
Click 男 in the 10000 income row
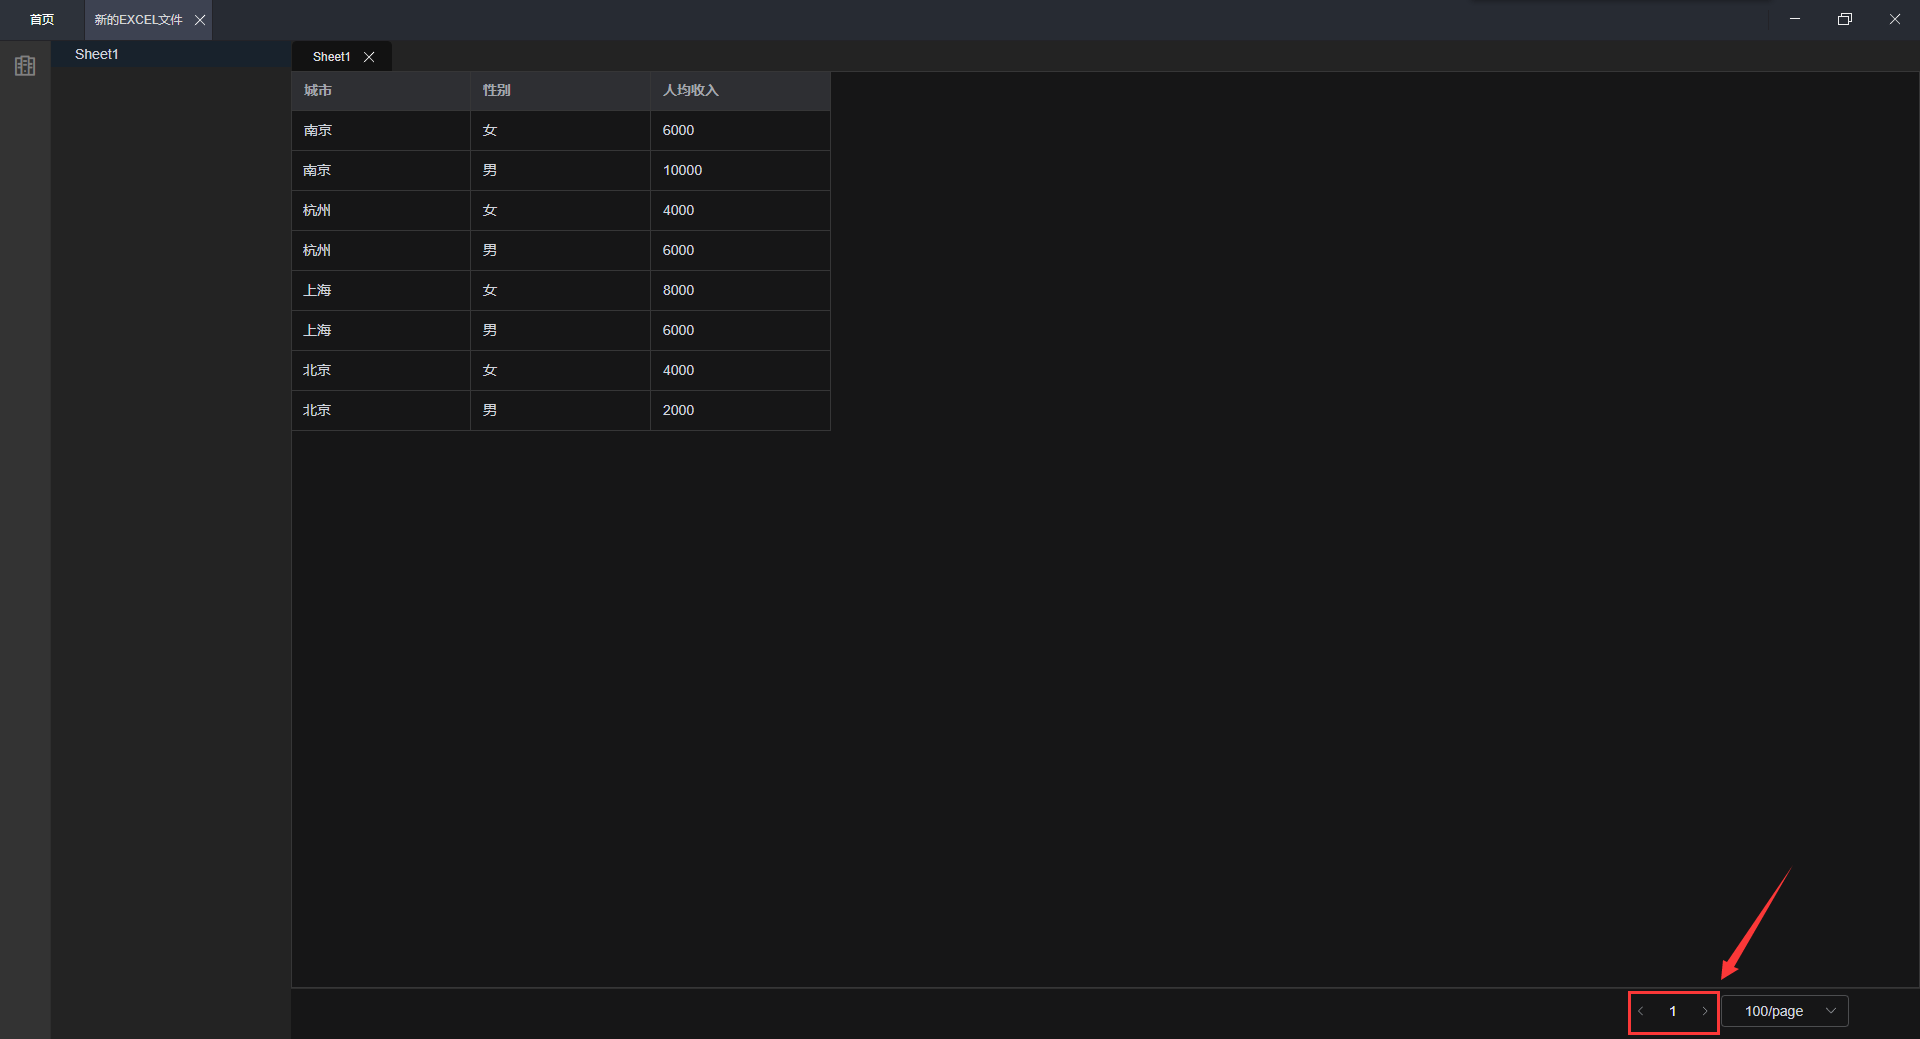click(490, 170)
